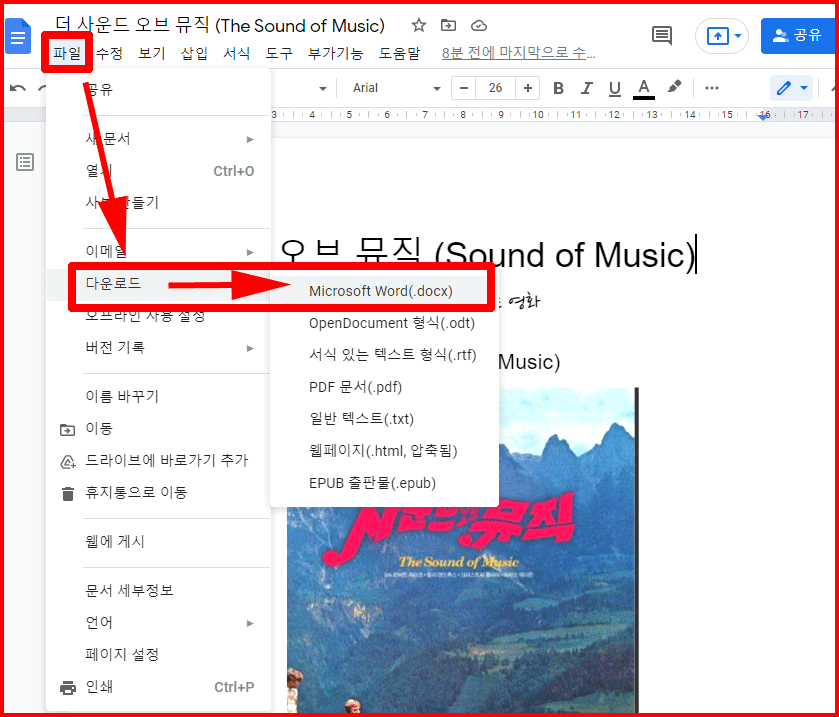Screen dimensions: 839x717
Task: Choose 웹에 게시
Action: 159,541
